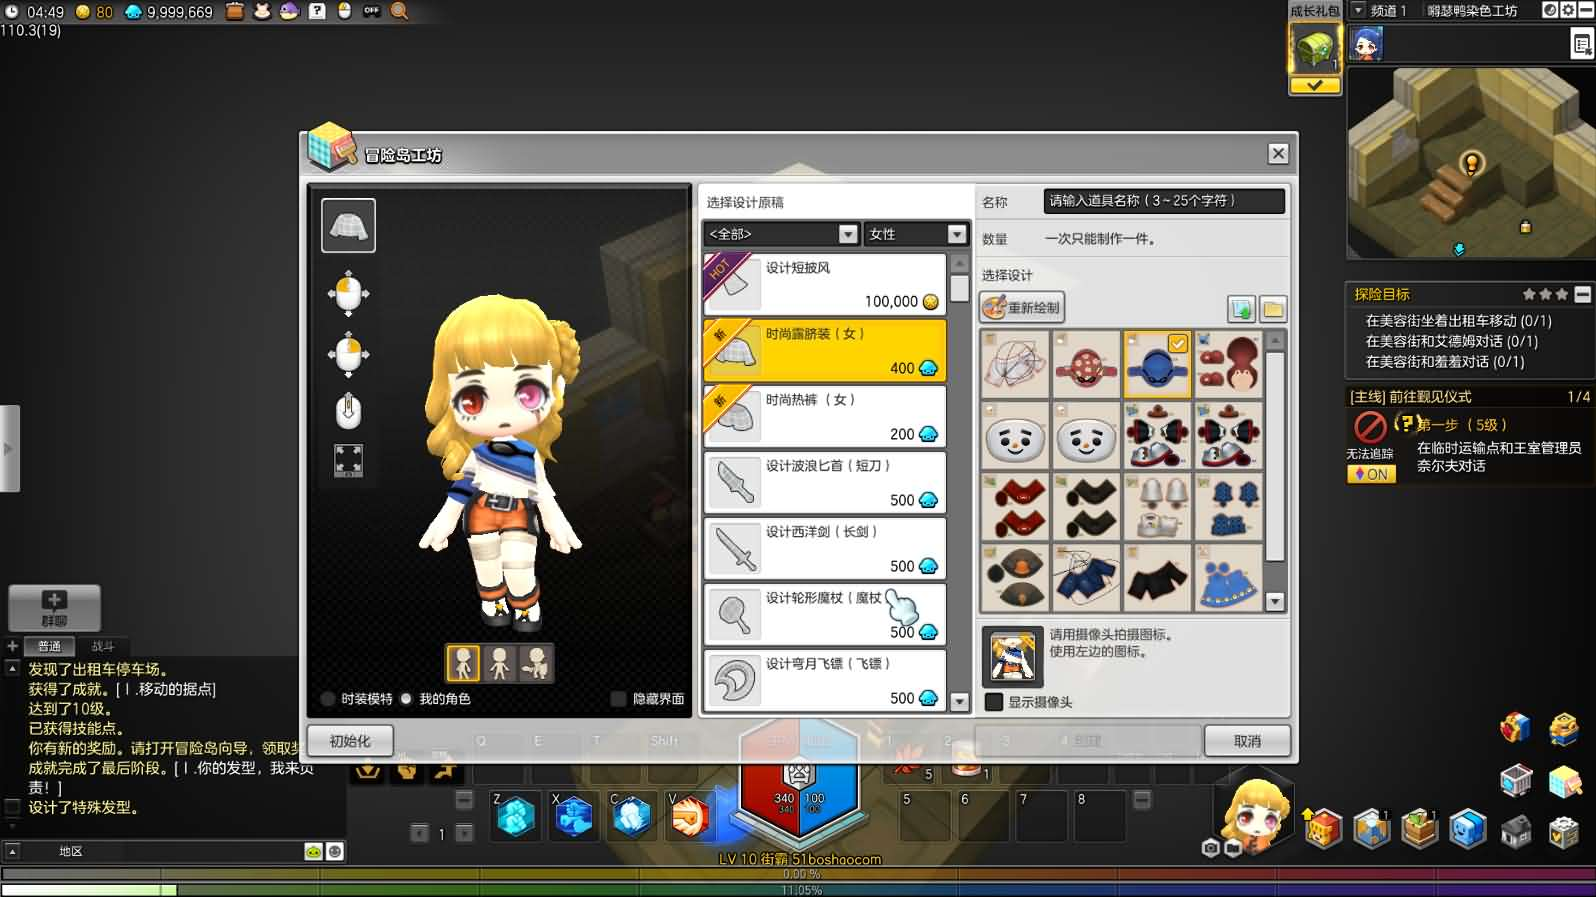Click the magnifier search icon in top bar
1596x897 pixels.
[399, 11]
